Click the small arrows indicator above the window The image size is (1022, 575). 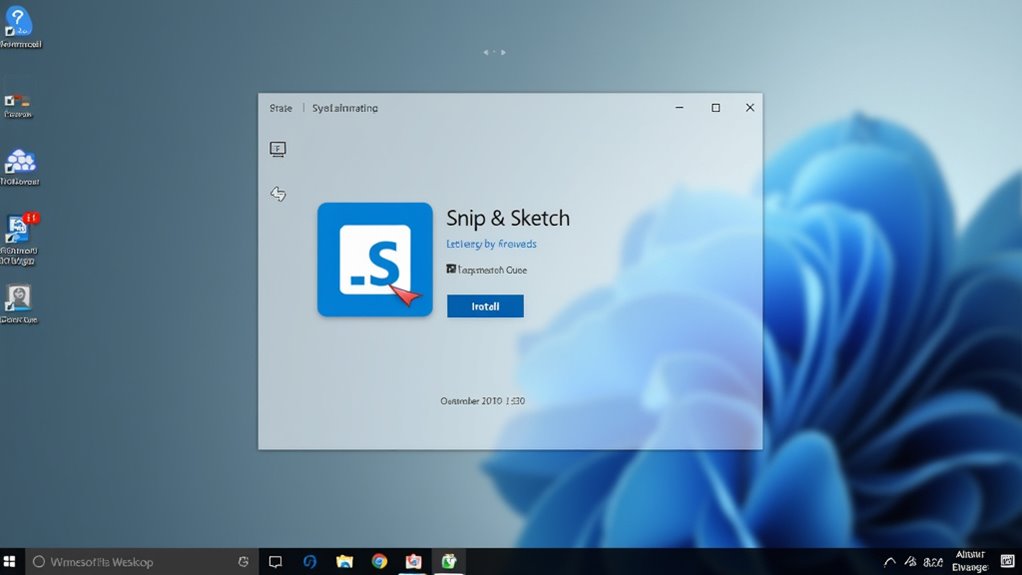(x=494, y=52)
